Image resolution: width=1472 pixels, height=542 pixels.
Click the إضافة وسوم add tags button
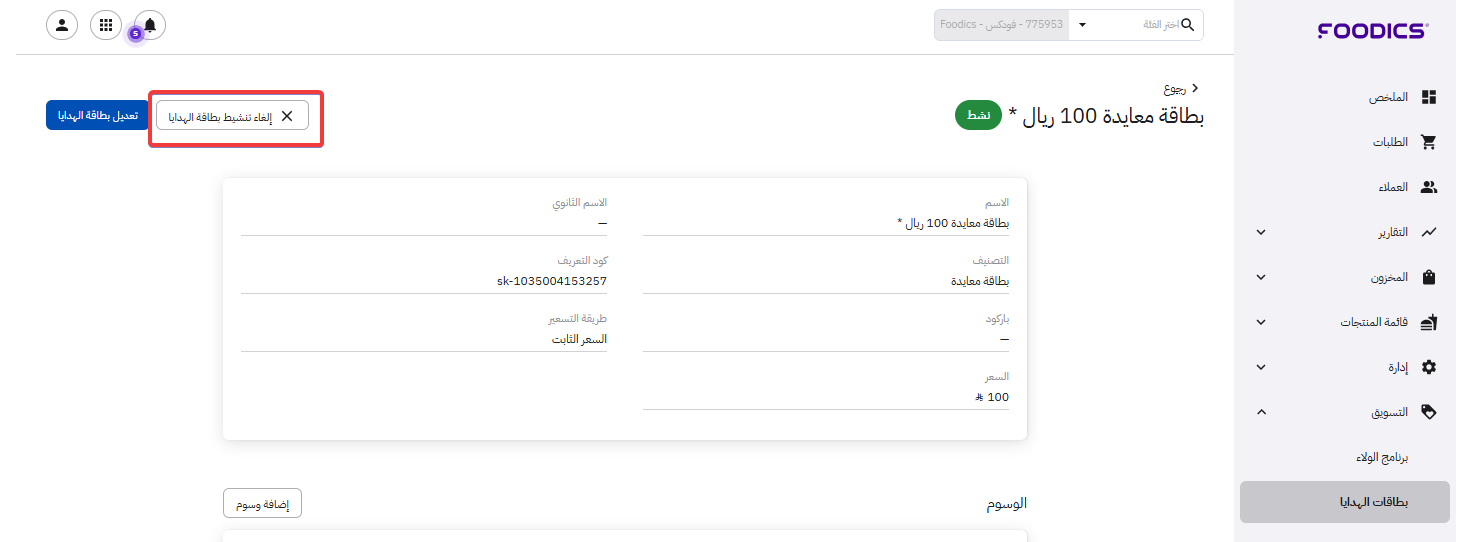pos(262,504)
